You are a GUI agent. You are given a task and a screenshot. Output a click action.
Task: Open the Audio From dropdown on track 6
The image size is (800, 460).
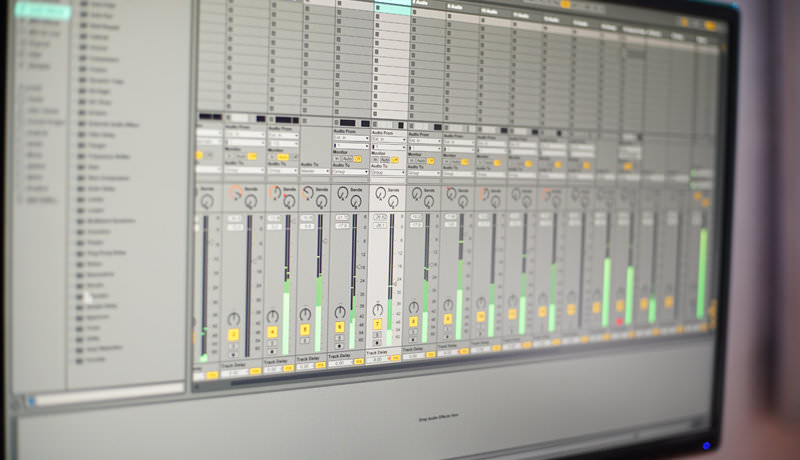(x=351, y=138)
